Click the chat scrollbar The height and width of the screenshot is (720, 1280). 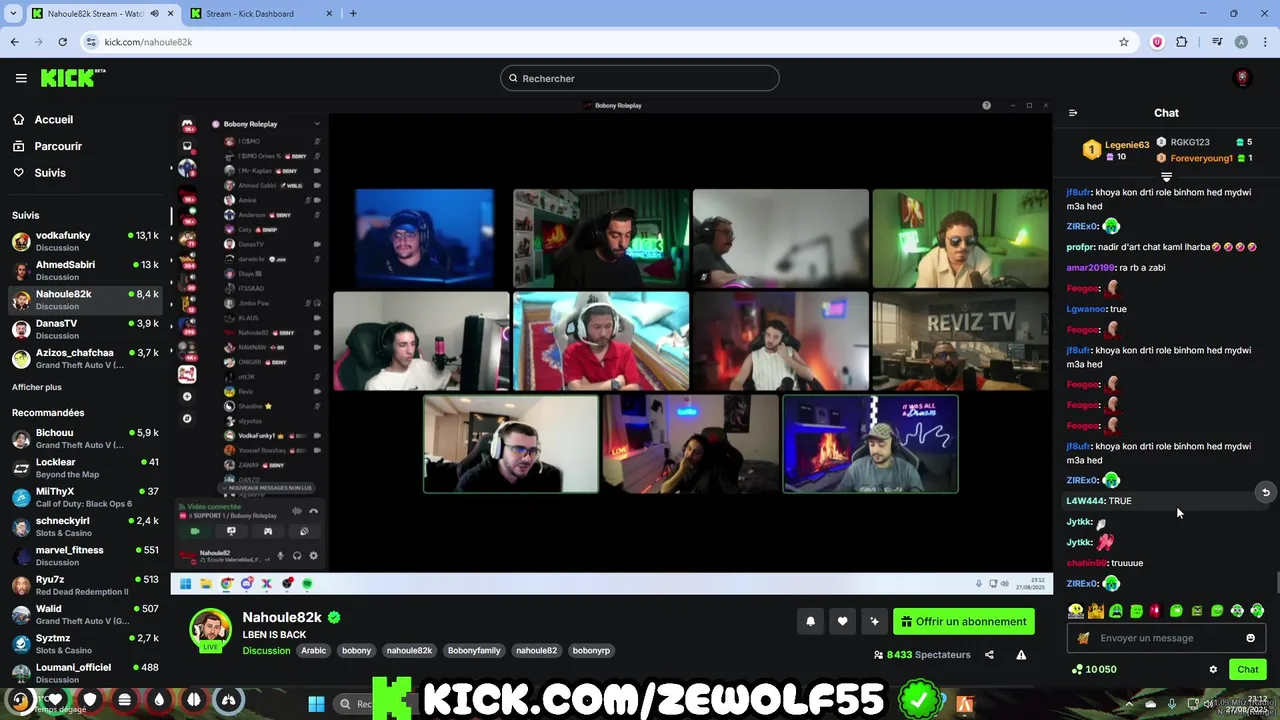[x=1276, y=582]
